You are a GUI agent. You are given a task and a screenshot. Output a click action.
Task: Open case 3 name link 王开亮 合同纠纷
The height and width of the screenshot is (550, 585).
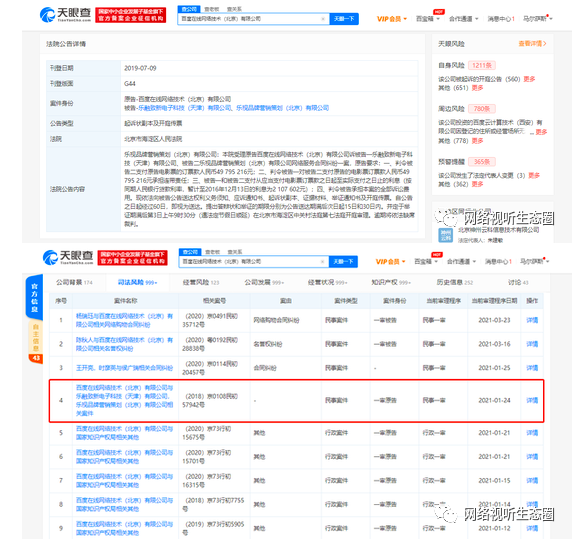tap(124, 368)
